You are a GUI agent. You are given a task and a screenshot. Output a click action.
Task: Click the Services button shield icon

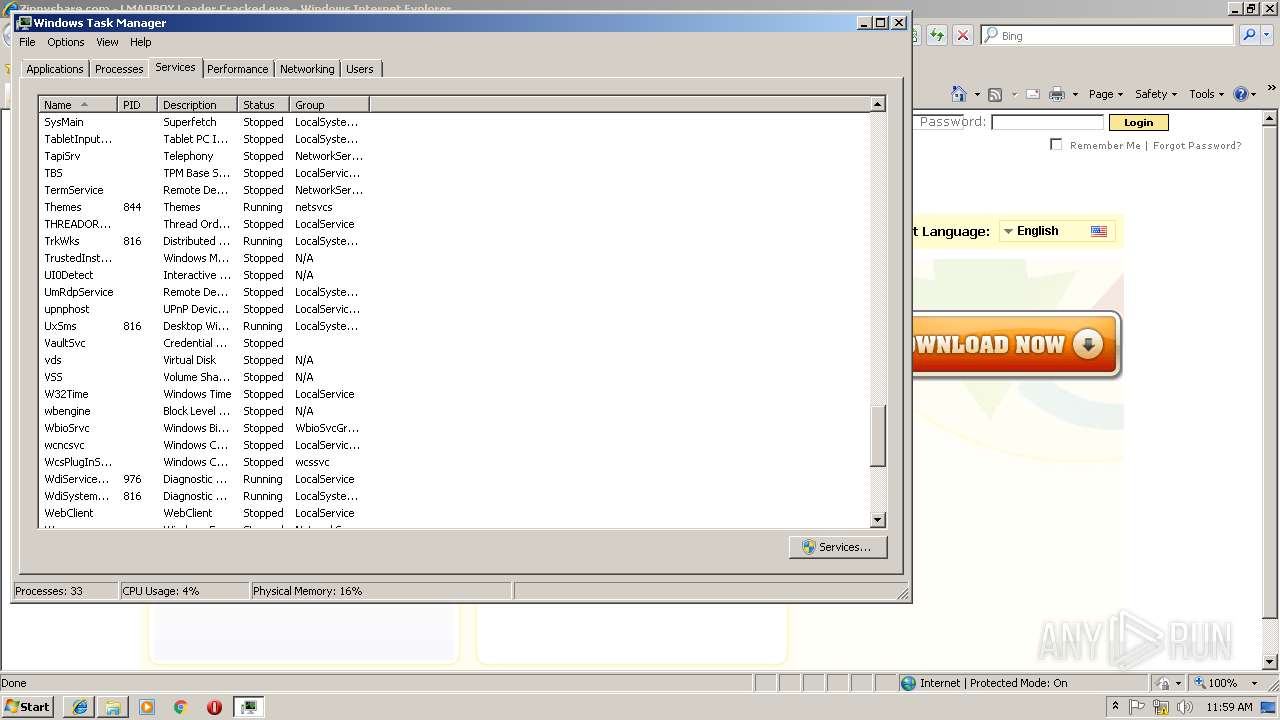click(x=808, y=547)
